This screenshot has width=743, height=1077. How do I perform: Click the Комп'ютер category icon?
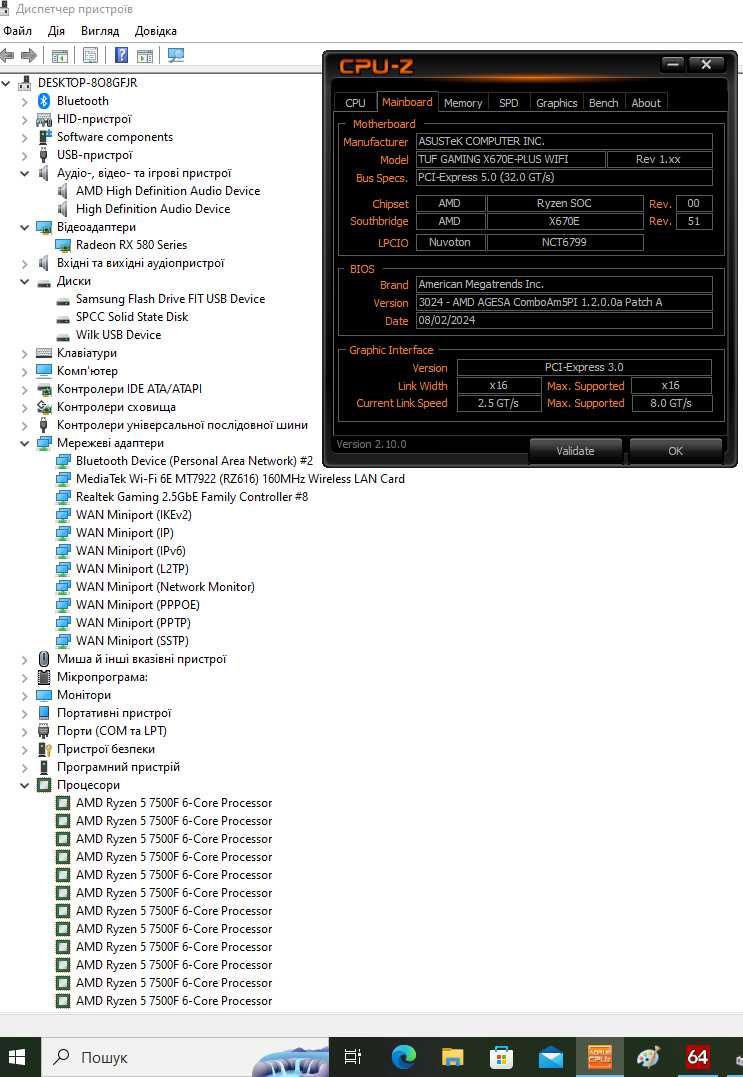tap(44, 371)
